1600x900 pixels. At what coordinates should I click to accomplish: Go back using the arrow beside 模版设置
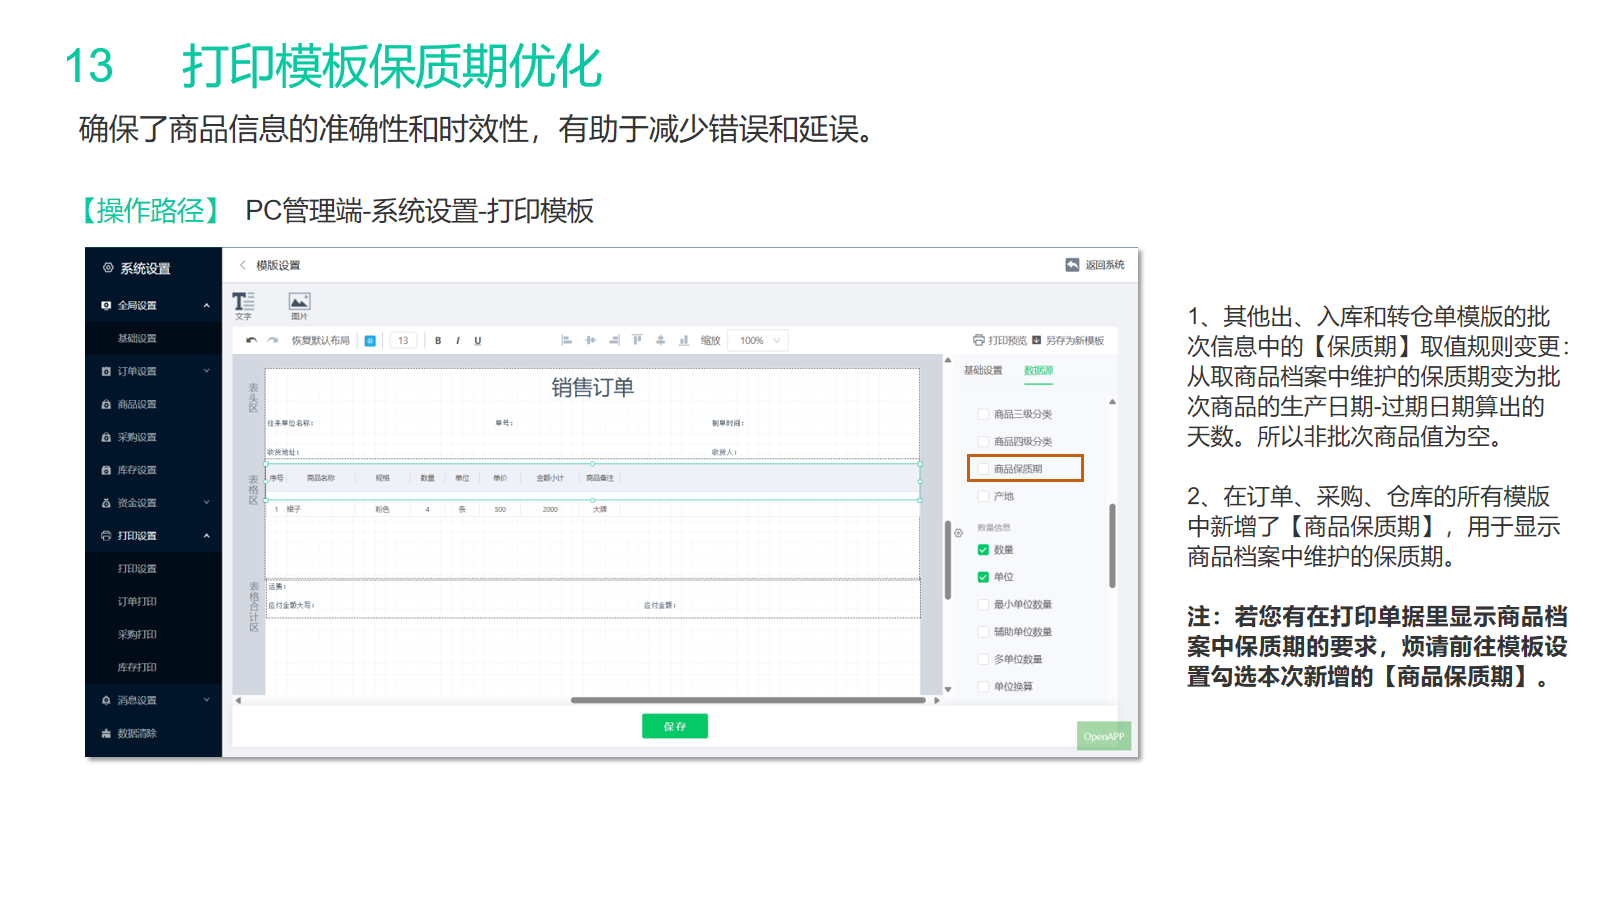tap(242, 265)
